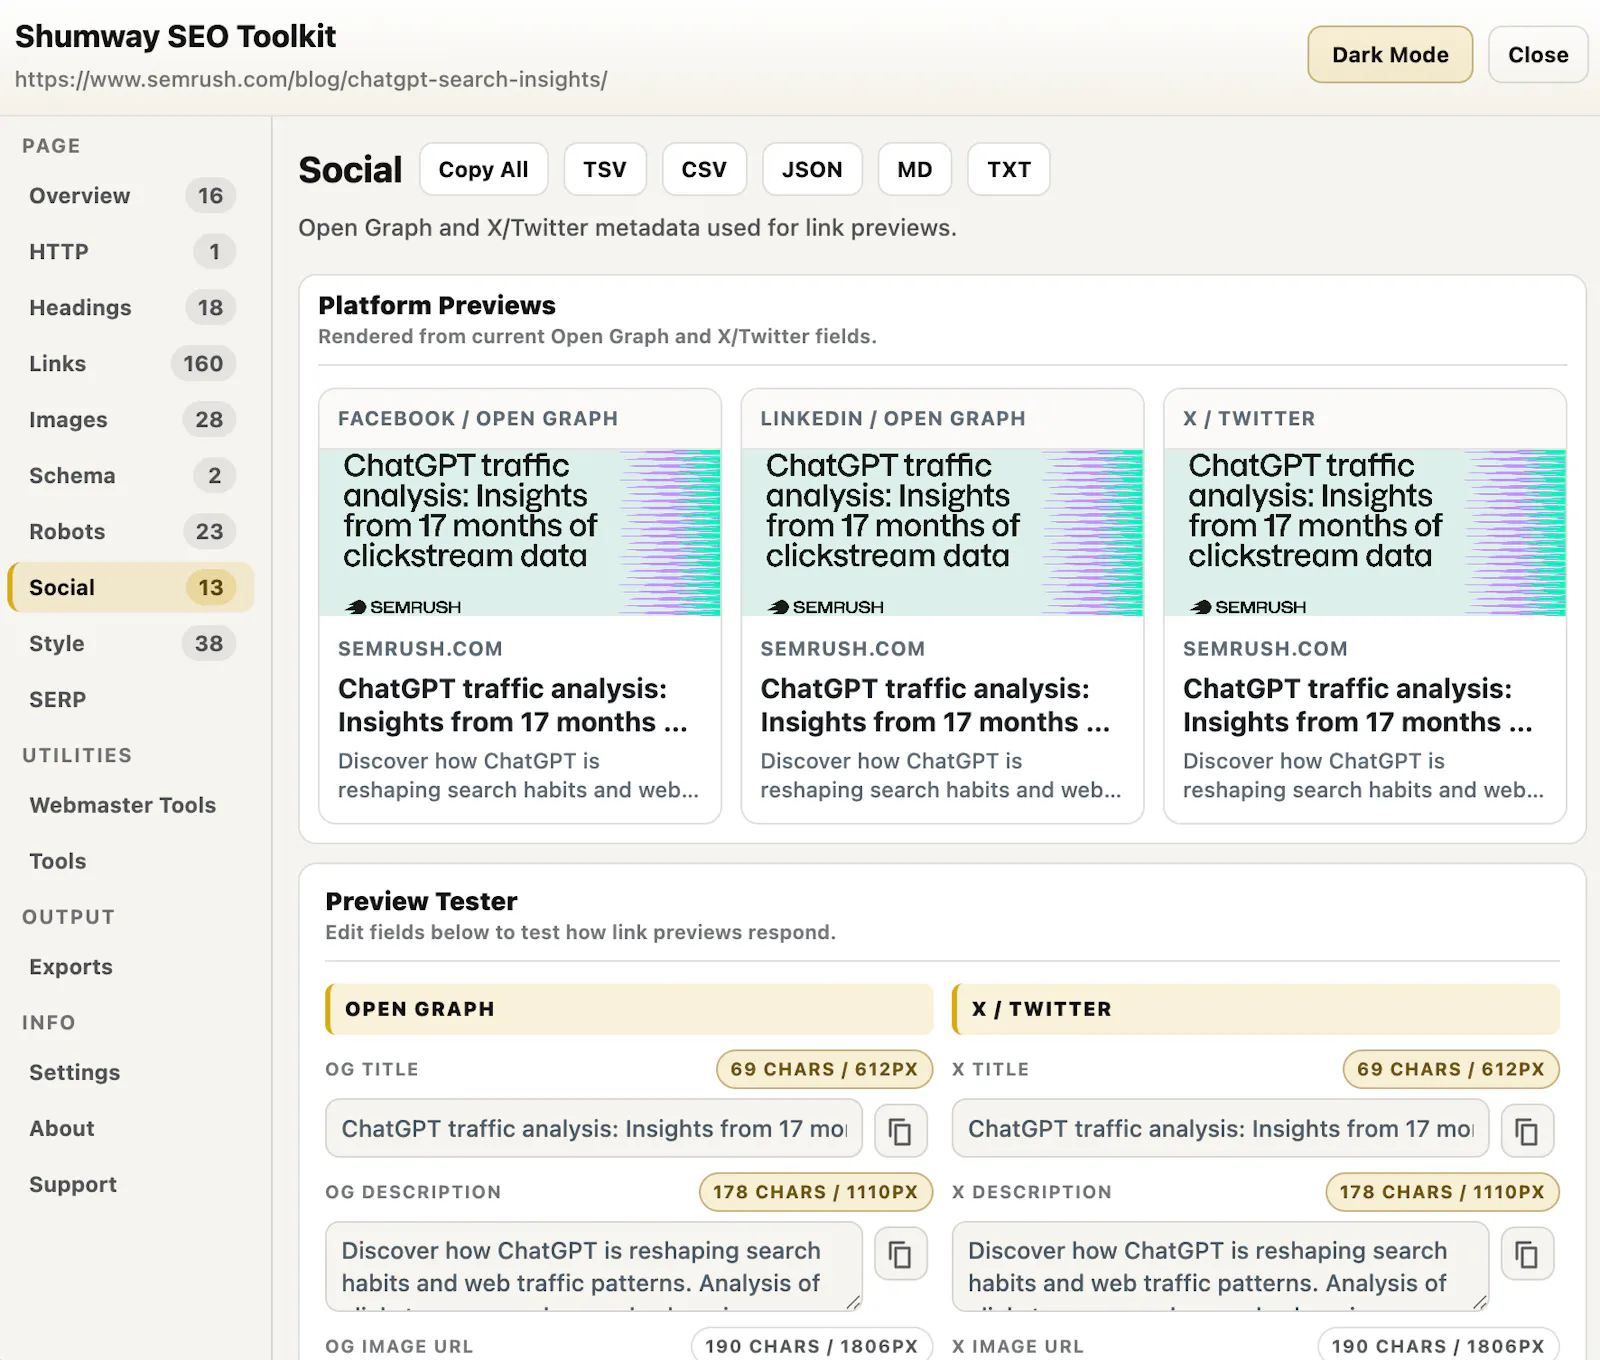Click the X Description text area
The width and height of the screenshot is (1600, 1360).
coord(1220,1266)
